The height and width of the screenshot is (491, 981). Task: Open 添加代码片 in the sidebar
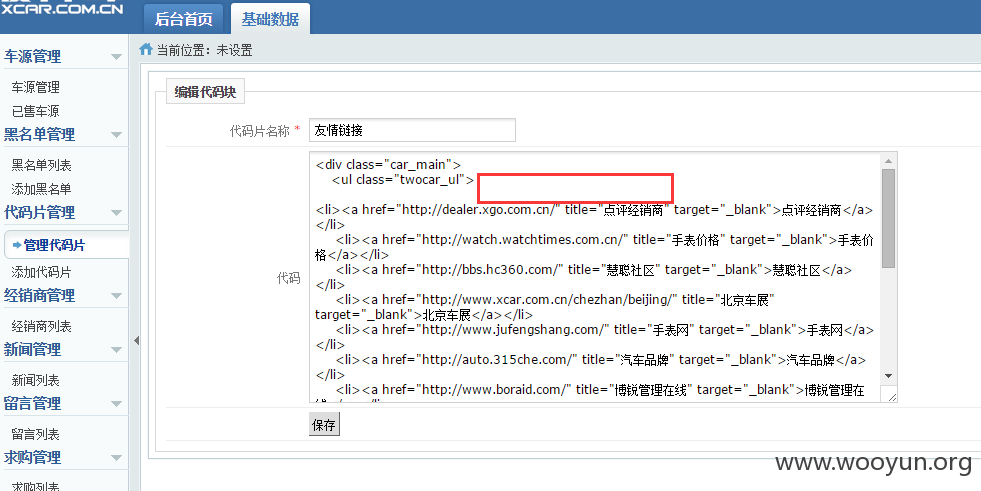(x=41, y=272)
